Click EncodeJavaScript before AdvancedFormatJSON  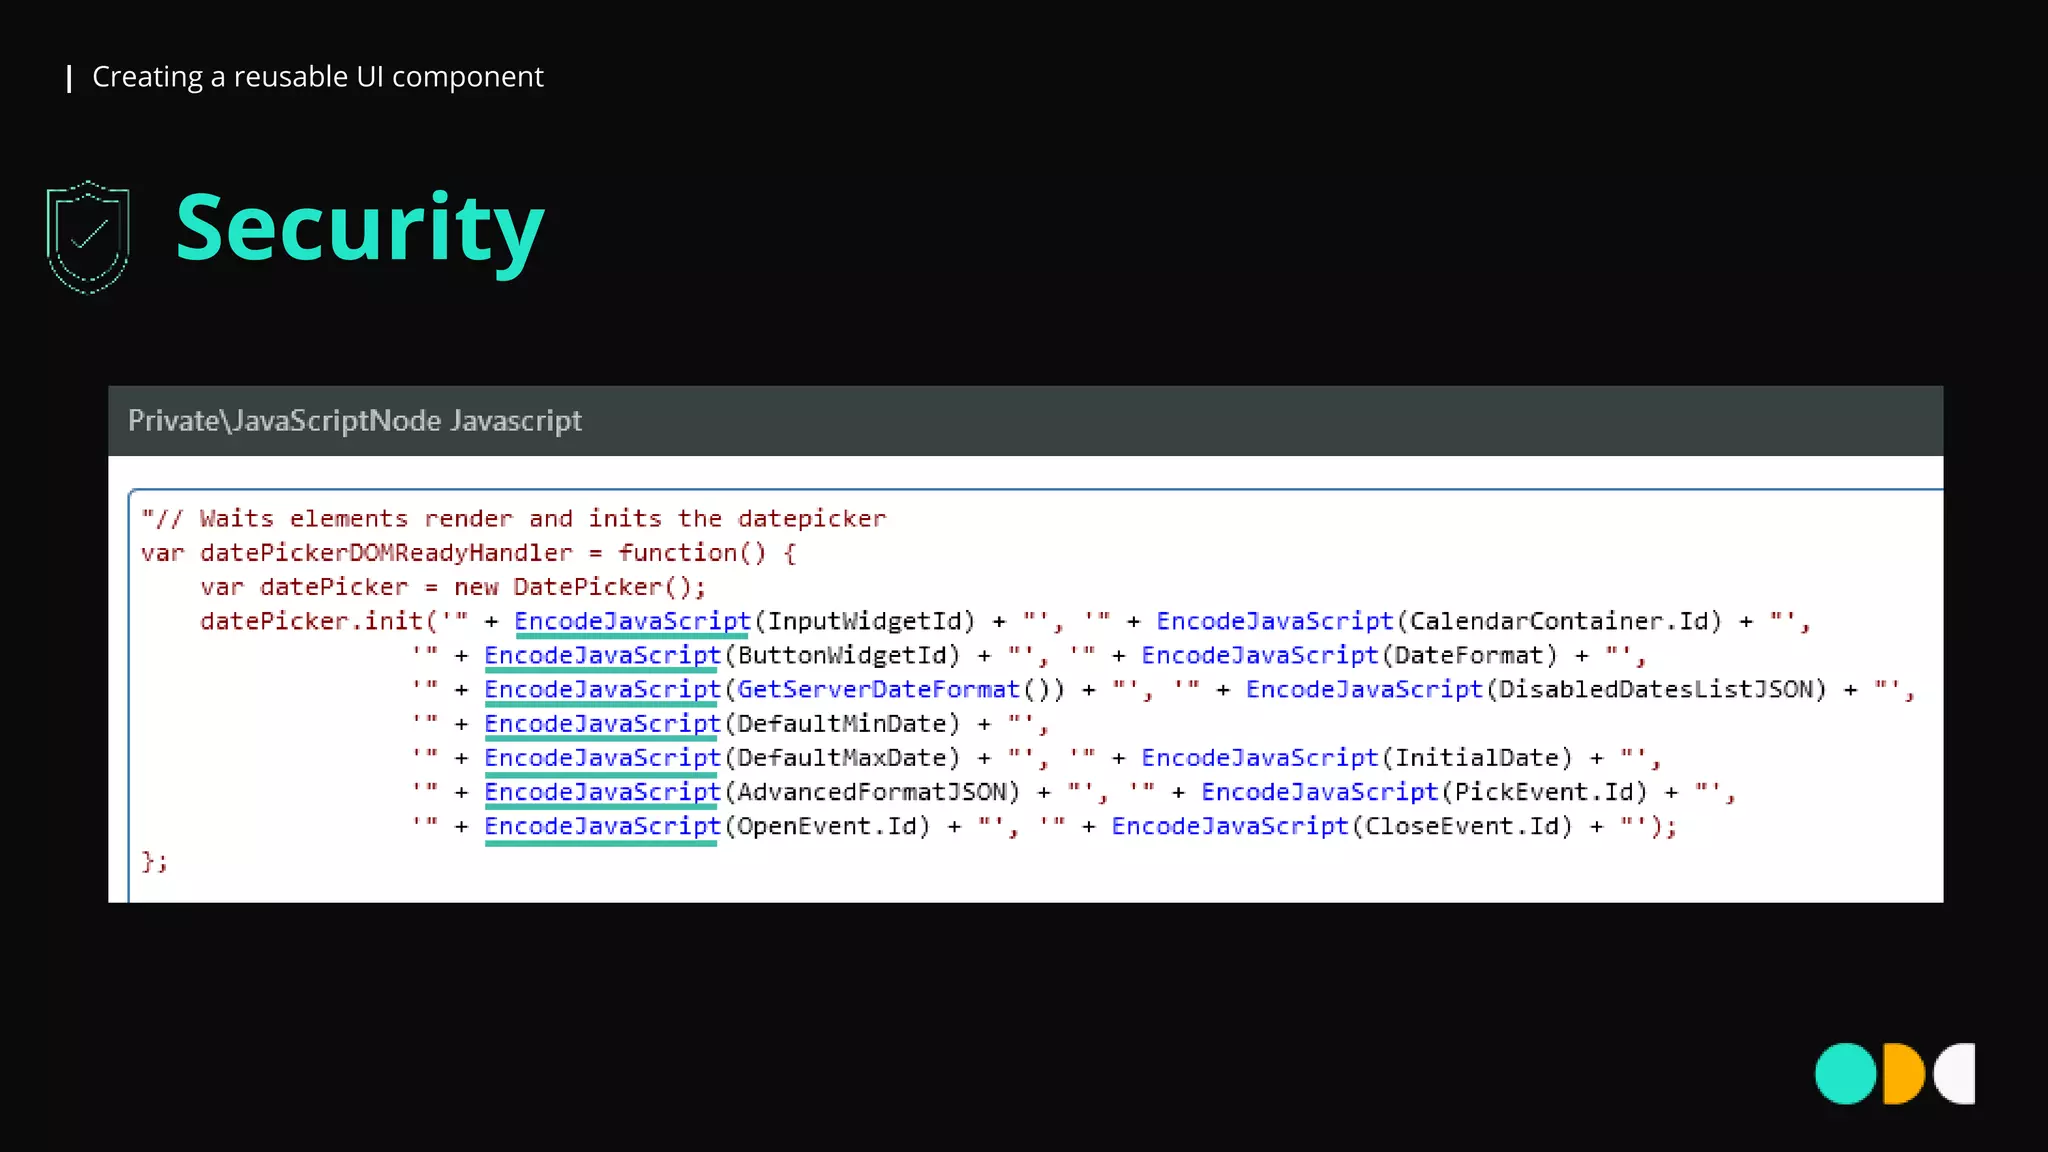(602, 791)
